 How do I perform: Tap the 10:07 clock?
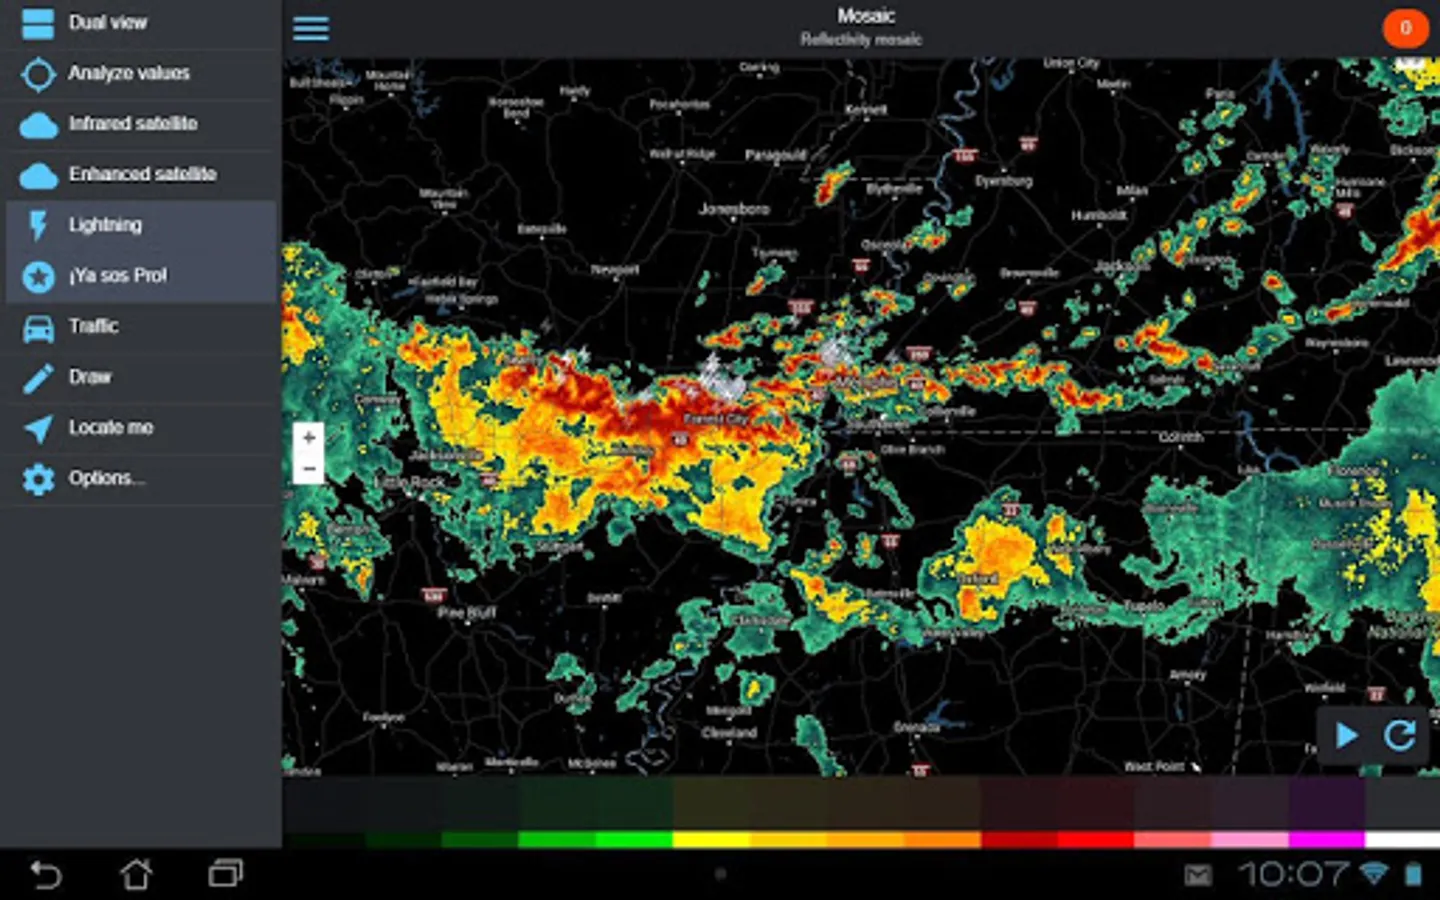[x=1293, y=875]
